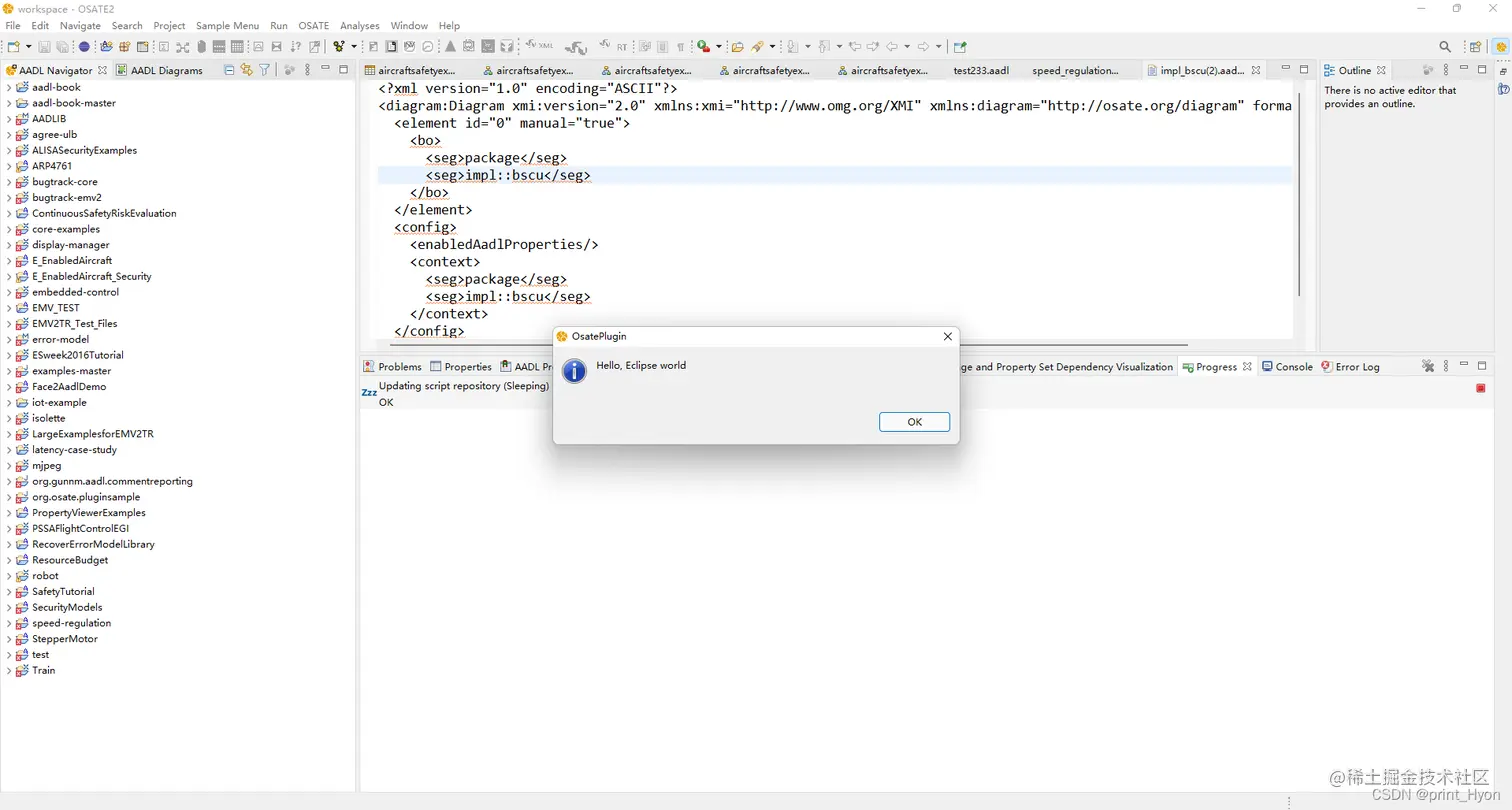
Task: Maximize the AADL Navigator panel
Action: [x=343, y=70]
